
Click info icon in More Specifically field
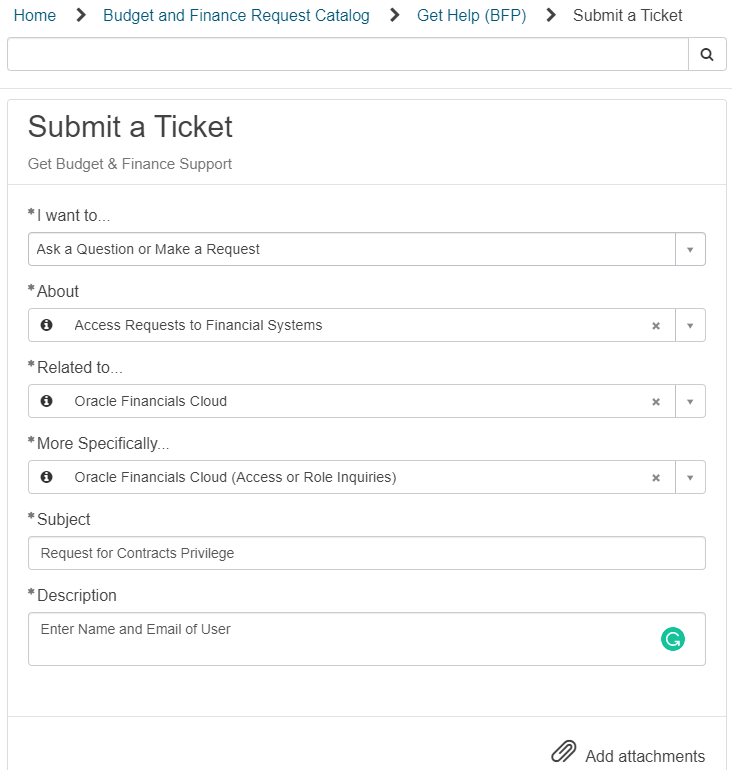tap(47, 477)
